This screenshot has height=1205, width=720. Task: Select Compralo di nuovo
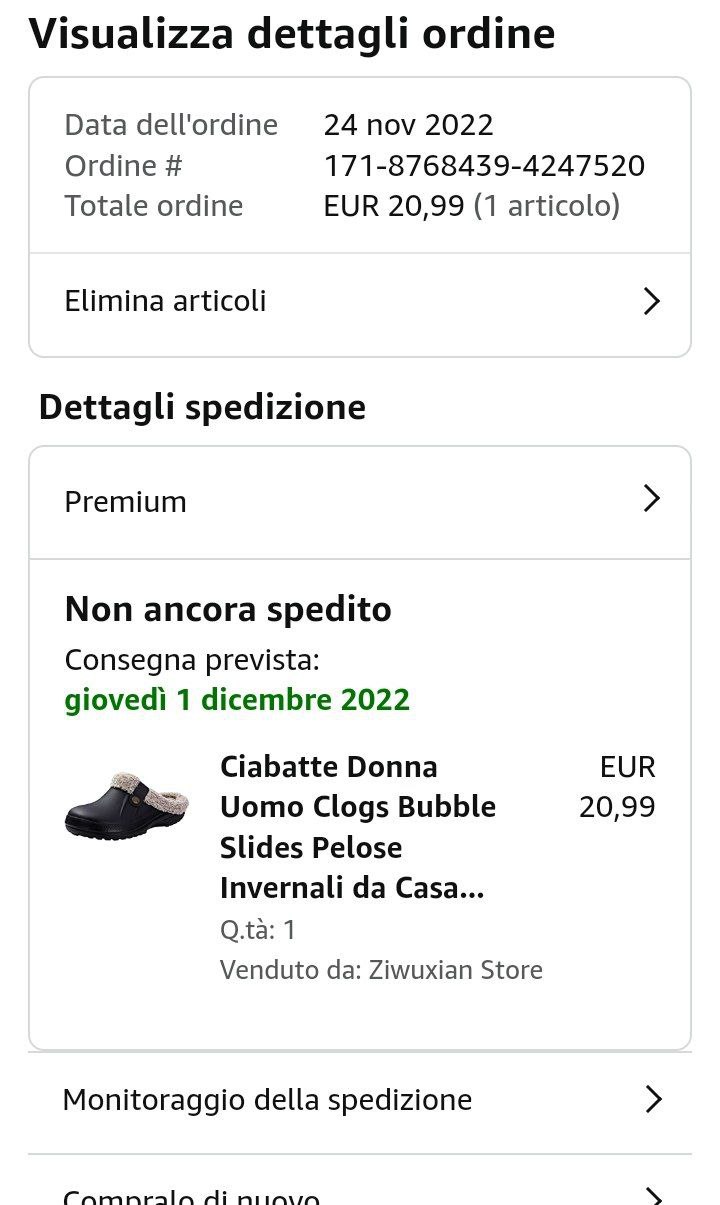coord(191,1196)
